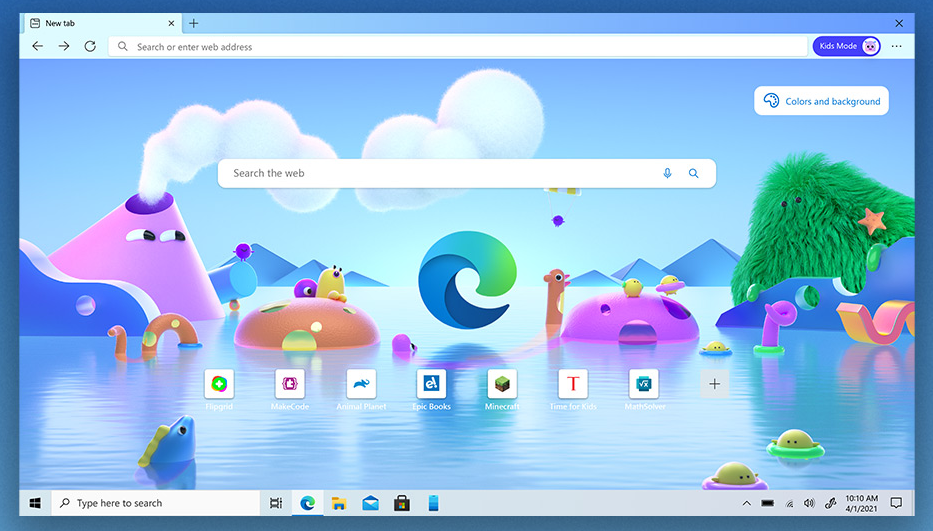Click the magnifier search button in web search box

coord(694,173)
